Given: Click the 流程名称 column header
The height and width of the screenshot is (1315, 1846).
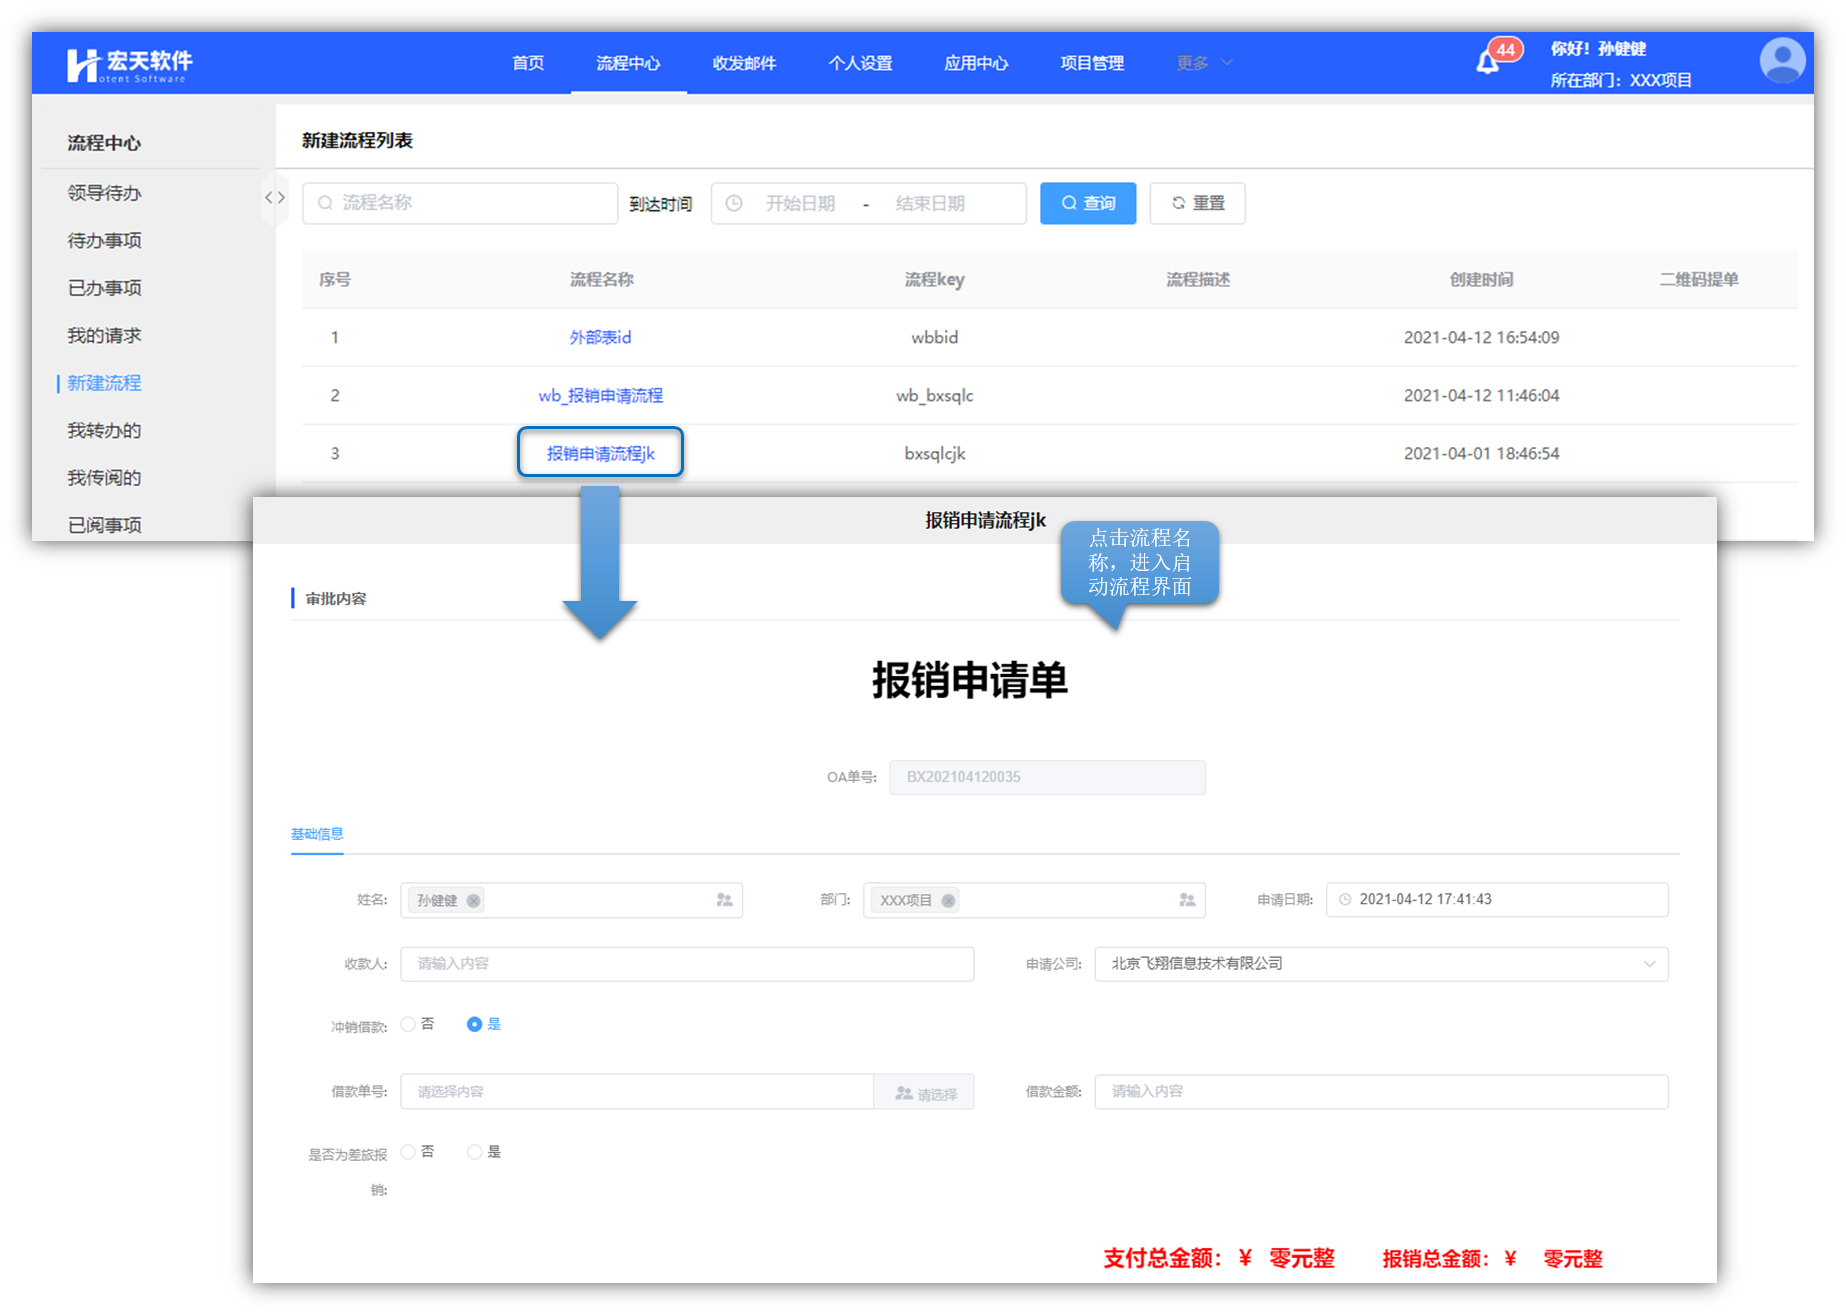Looking at the screenshot, I should click(601, 280).
